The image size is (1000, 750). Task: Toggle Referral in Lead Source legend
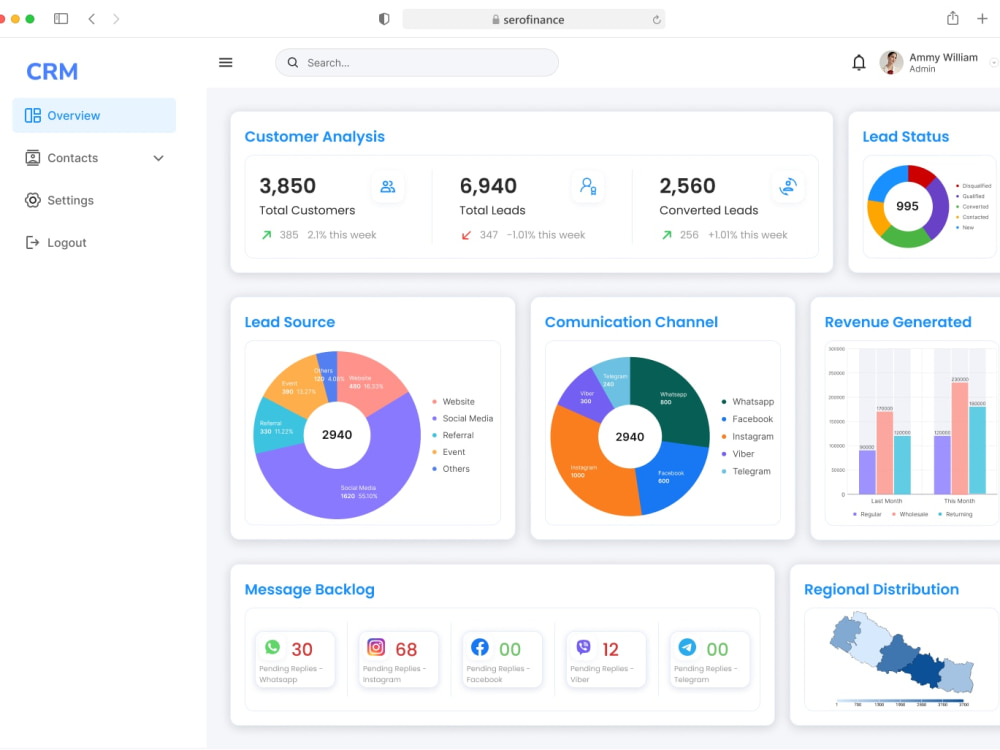pos(453,435)
